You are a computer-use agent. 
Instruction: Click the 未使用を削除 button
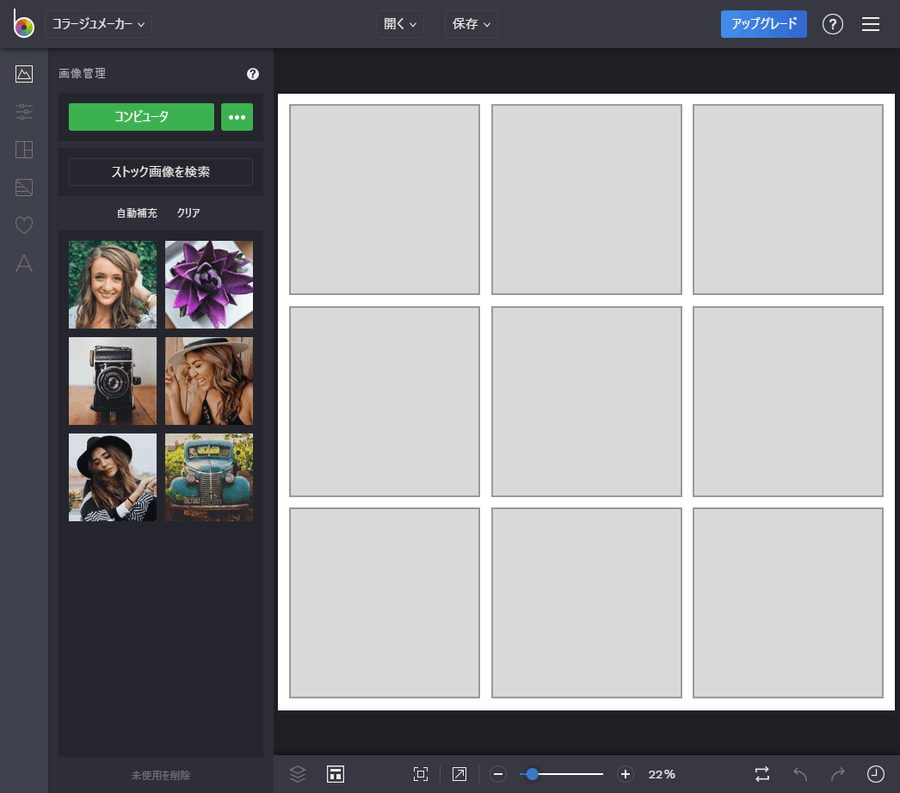161,775
